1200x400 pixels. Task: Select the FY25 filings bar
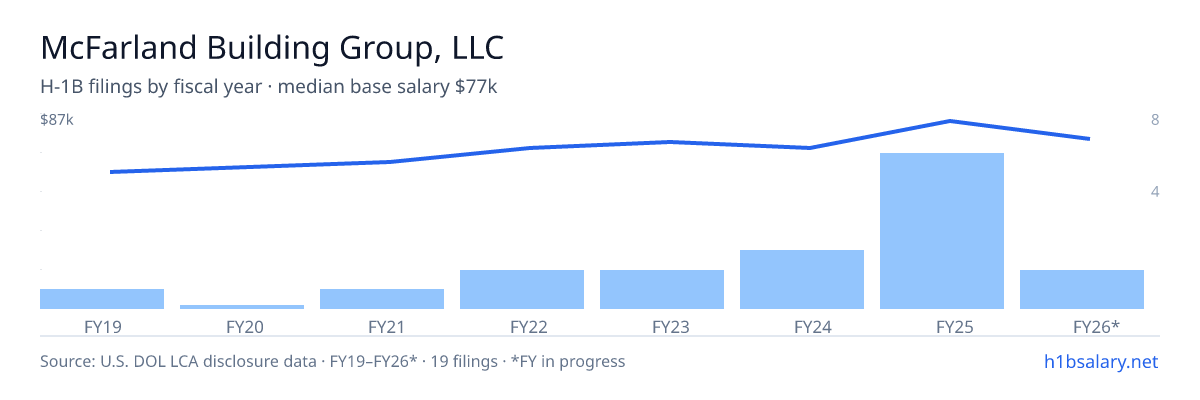pos(942,231)
